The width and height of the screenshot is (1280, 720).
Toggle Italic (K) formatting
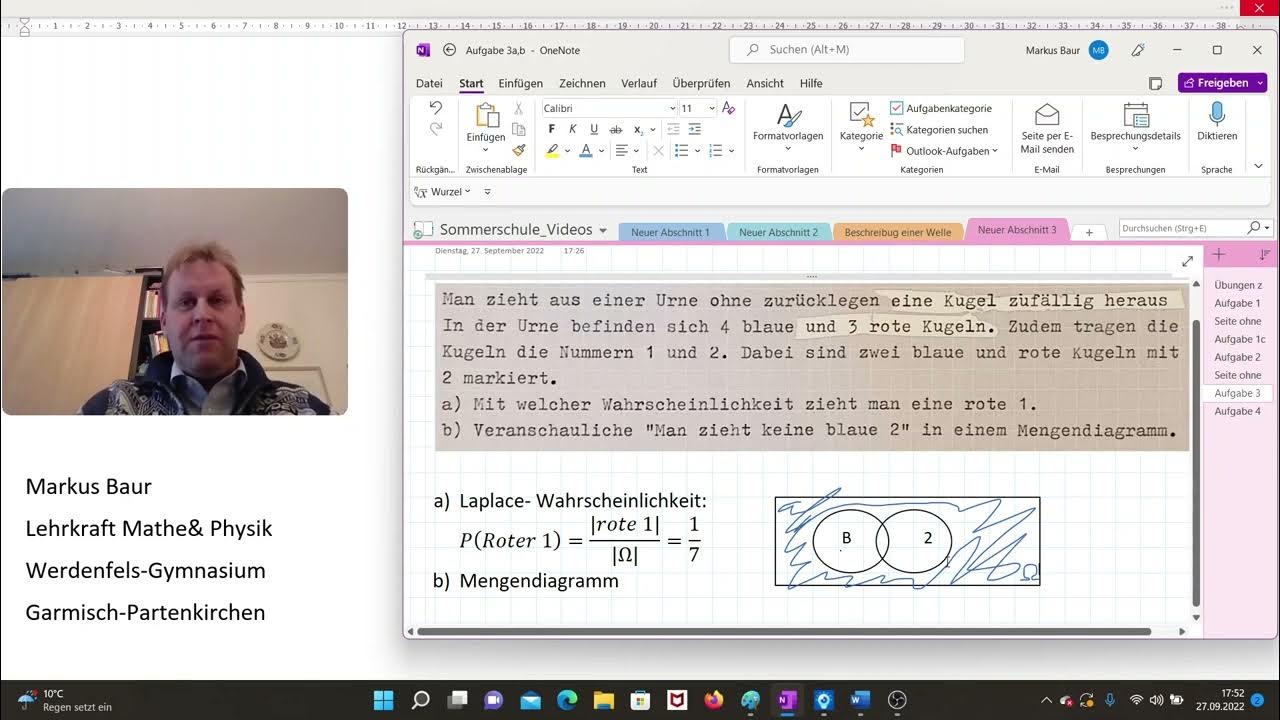(x=573, y=129)
